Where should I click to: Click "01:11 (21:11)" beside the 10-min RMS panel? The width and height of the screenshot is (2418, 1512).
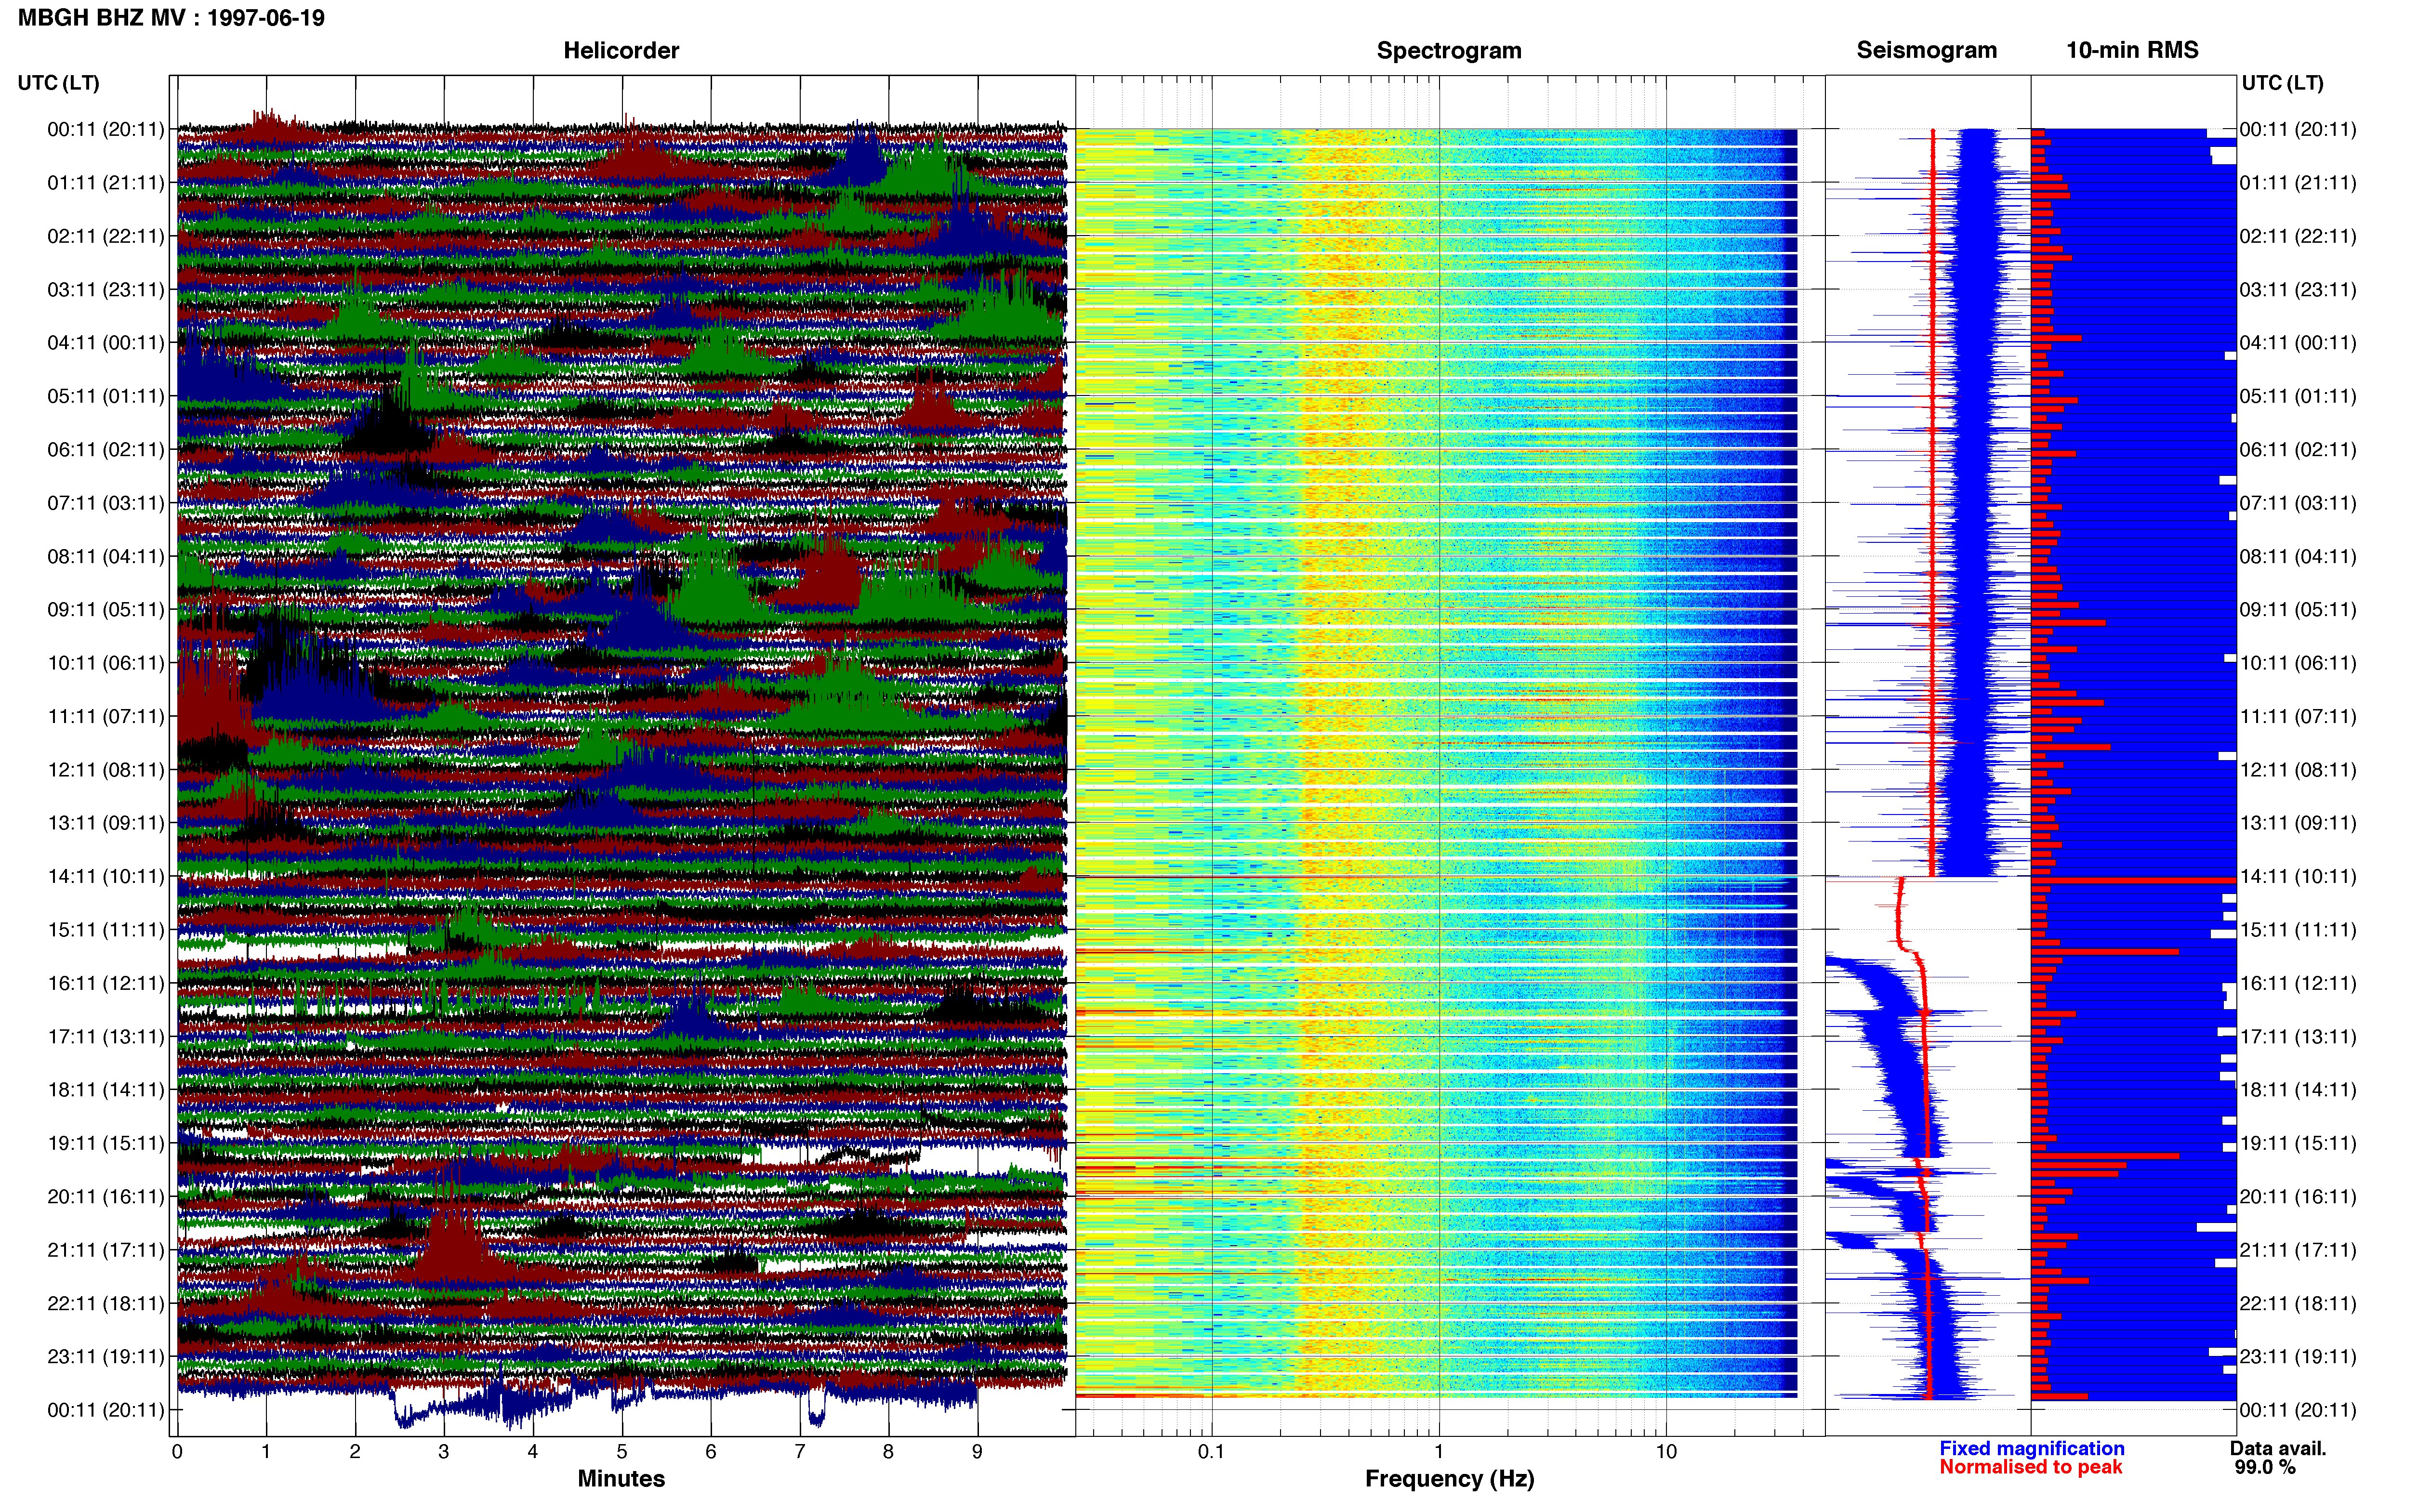coord(2298,183)
